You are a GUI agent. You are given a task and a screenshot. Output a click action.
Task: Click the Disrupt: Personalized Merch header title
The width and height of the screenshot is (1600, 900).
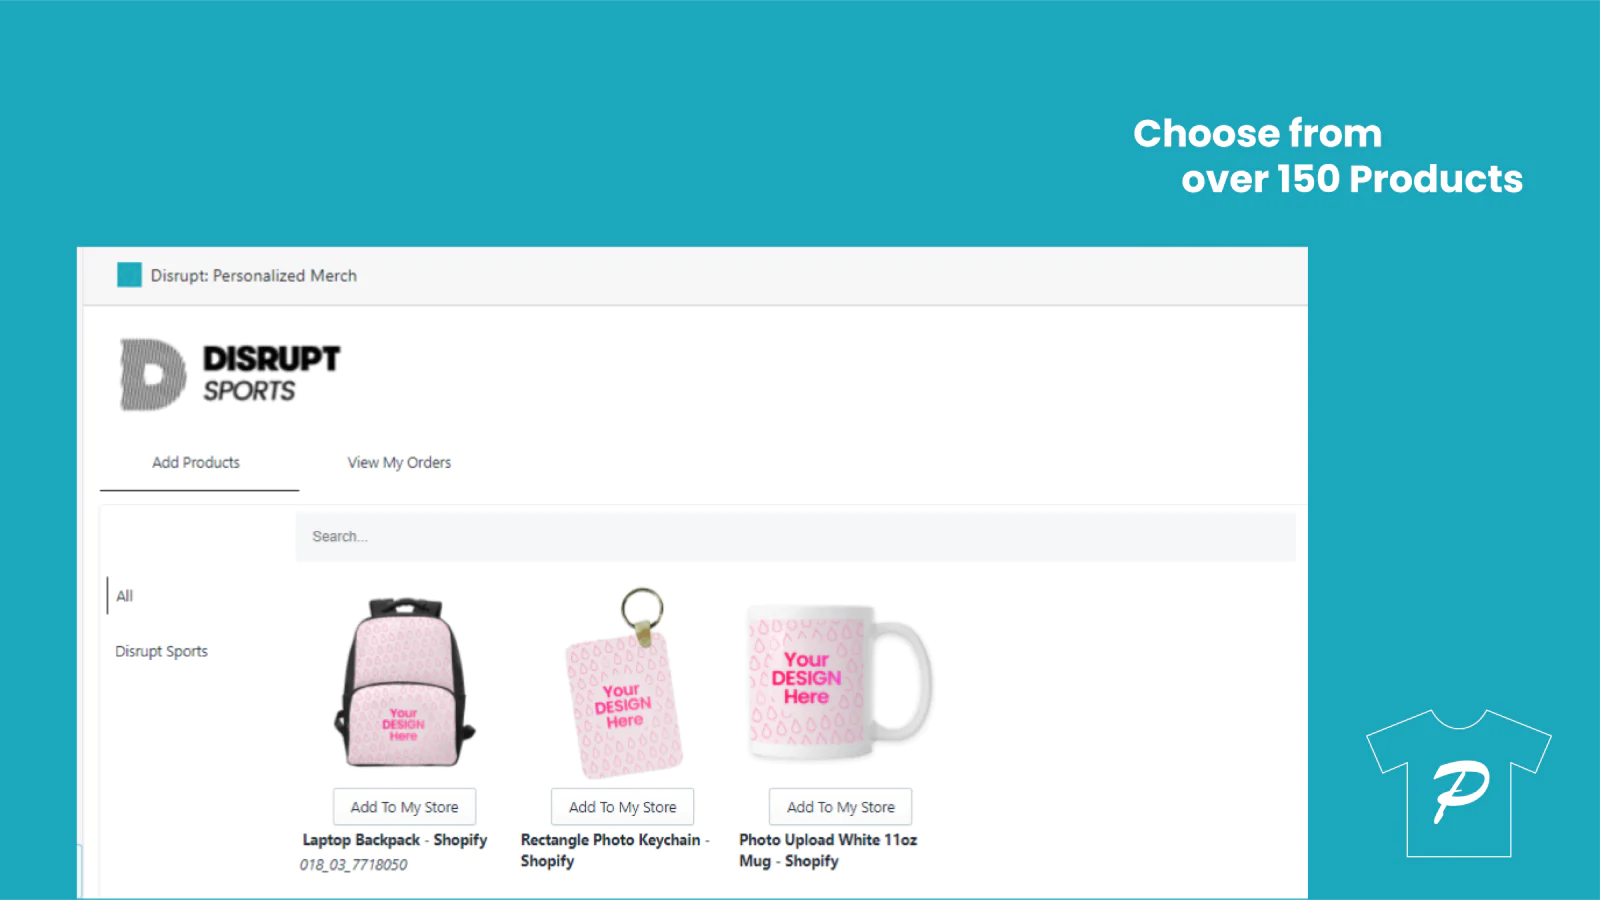click(253, 275)
